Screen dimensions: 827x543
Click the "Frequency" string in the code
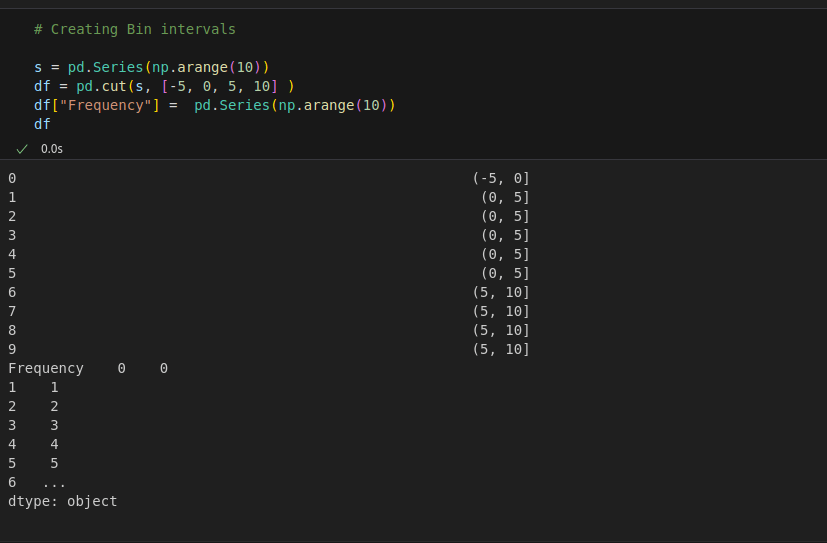pos(105,105)
